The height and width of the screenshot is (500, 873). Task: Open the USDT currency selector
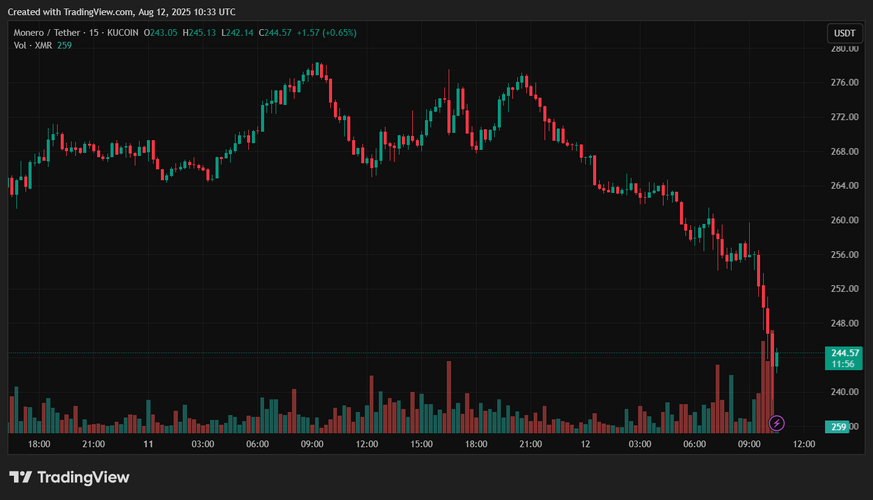(x=842, y=33)
